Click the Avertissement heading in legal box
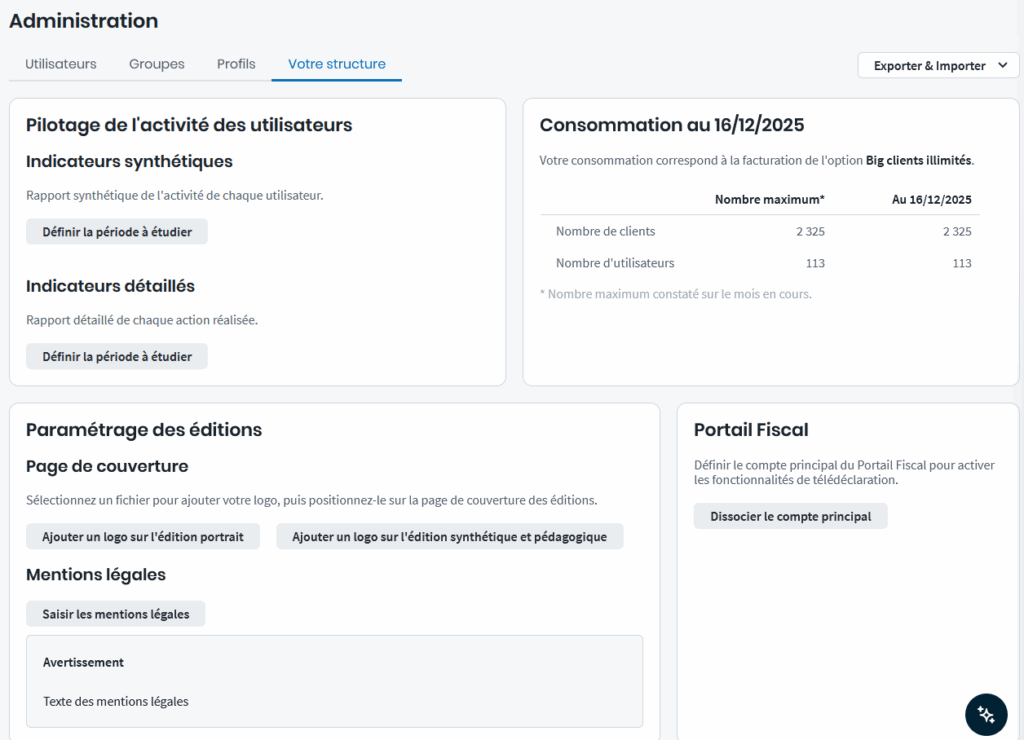Viewport: 1024px width, 740px height. 83,662
